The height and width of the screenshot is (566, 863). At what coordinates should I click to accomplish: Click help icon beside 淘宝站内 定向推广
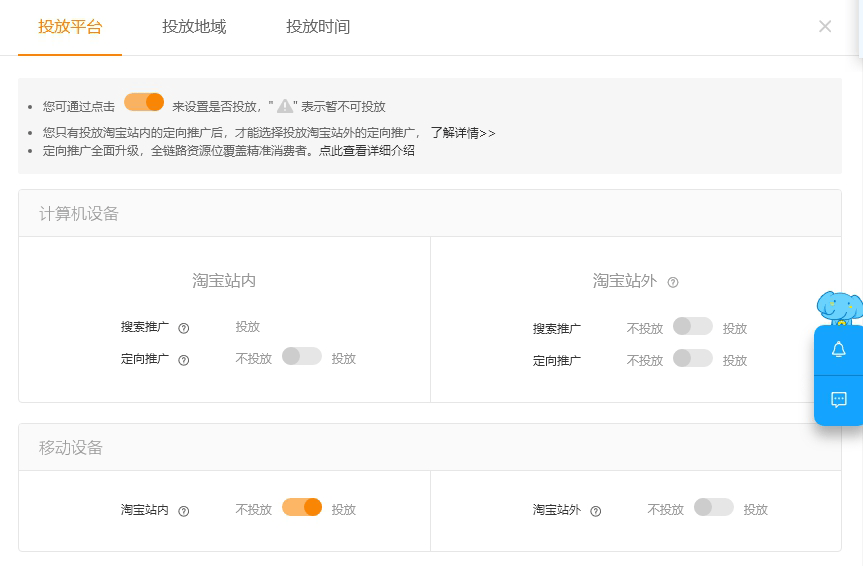184,360
